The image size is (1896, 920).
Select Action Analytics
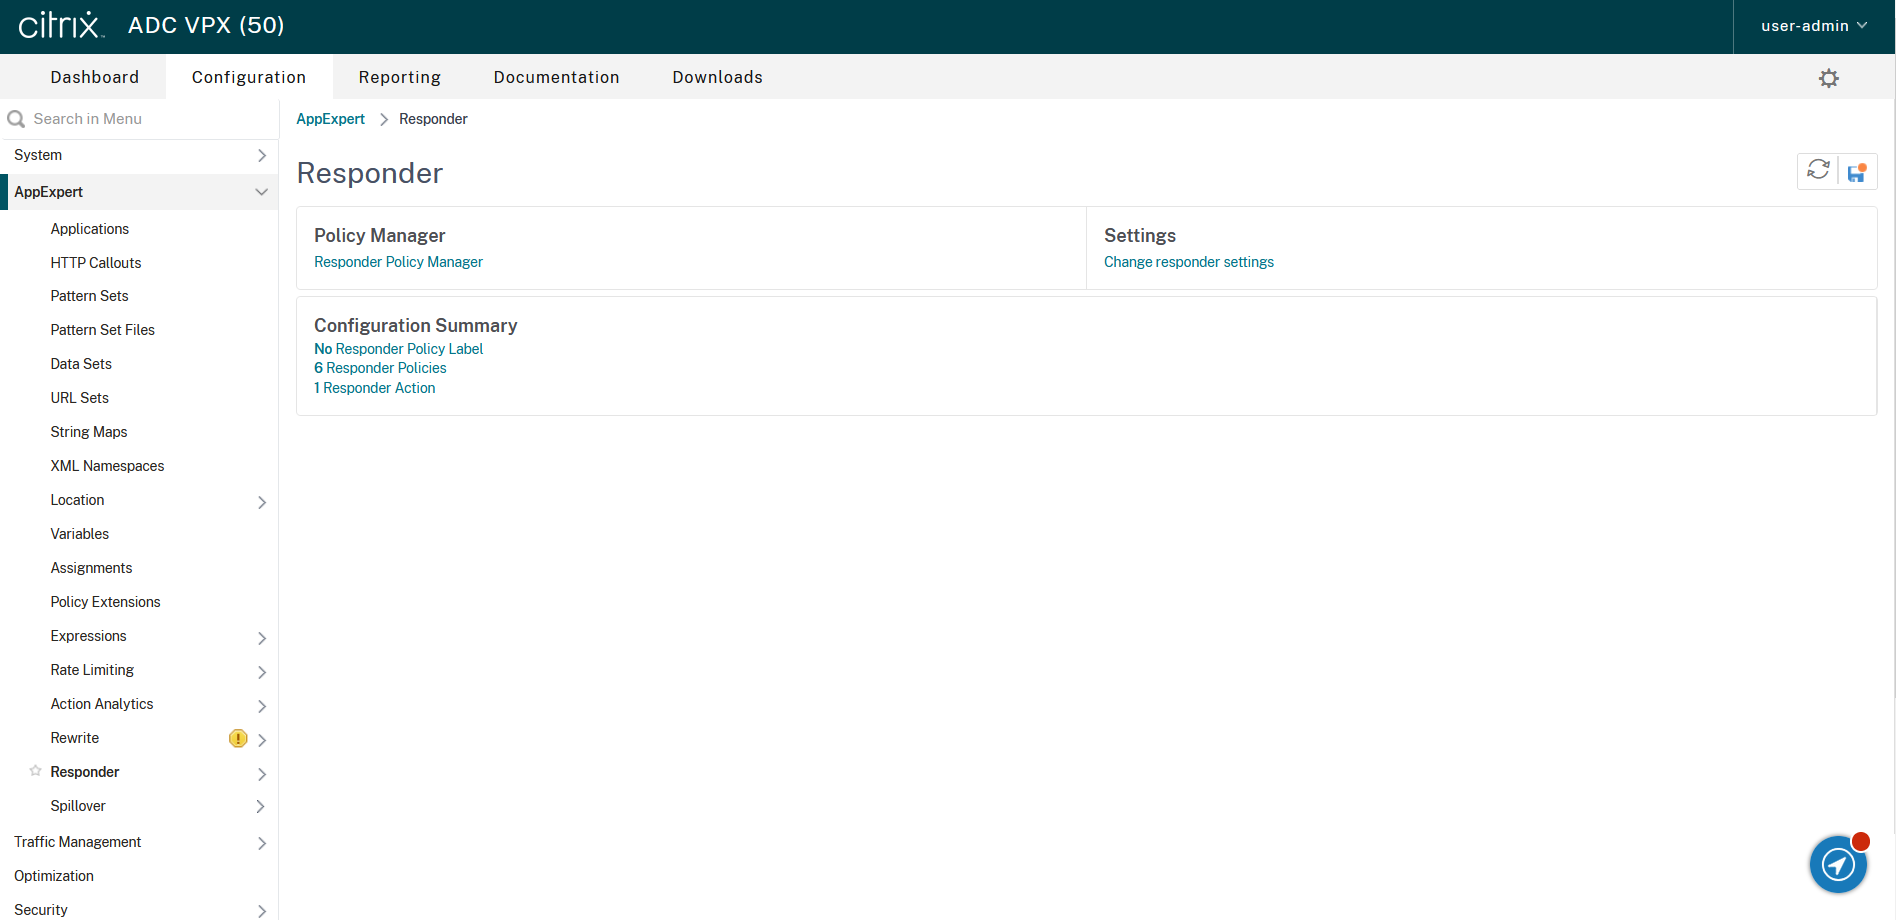pos(102,704)
